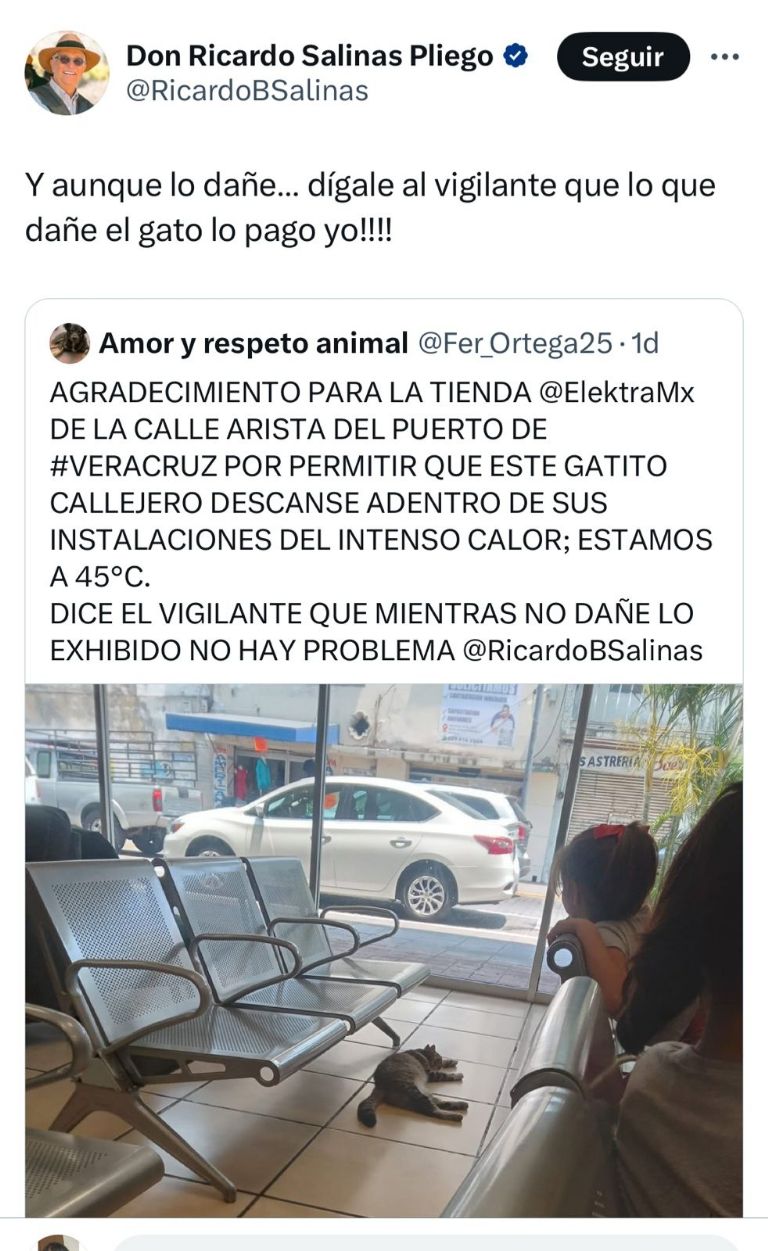Open the cat photo in quoted tweet
This screenshot has height=1251, width=768.
[x=384, y=950]
